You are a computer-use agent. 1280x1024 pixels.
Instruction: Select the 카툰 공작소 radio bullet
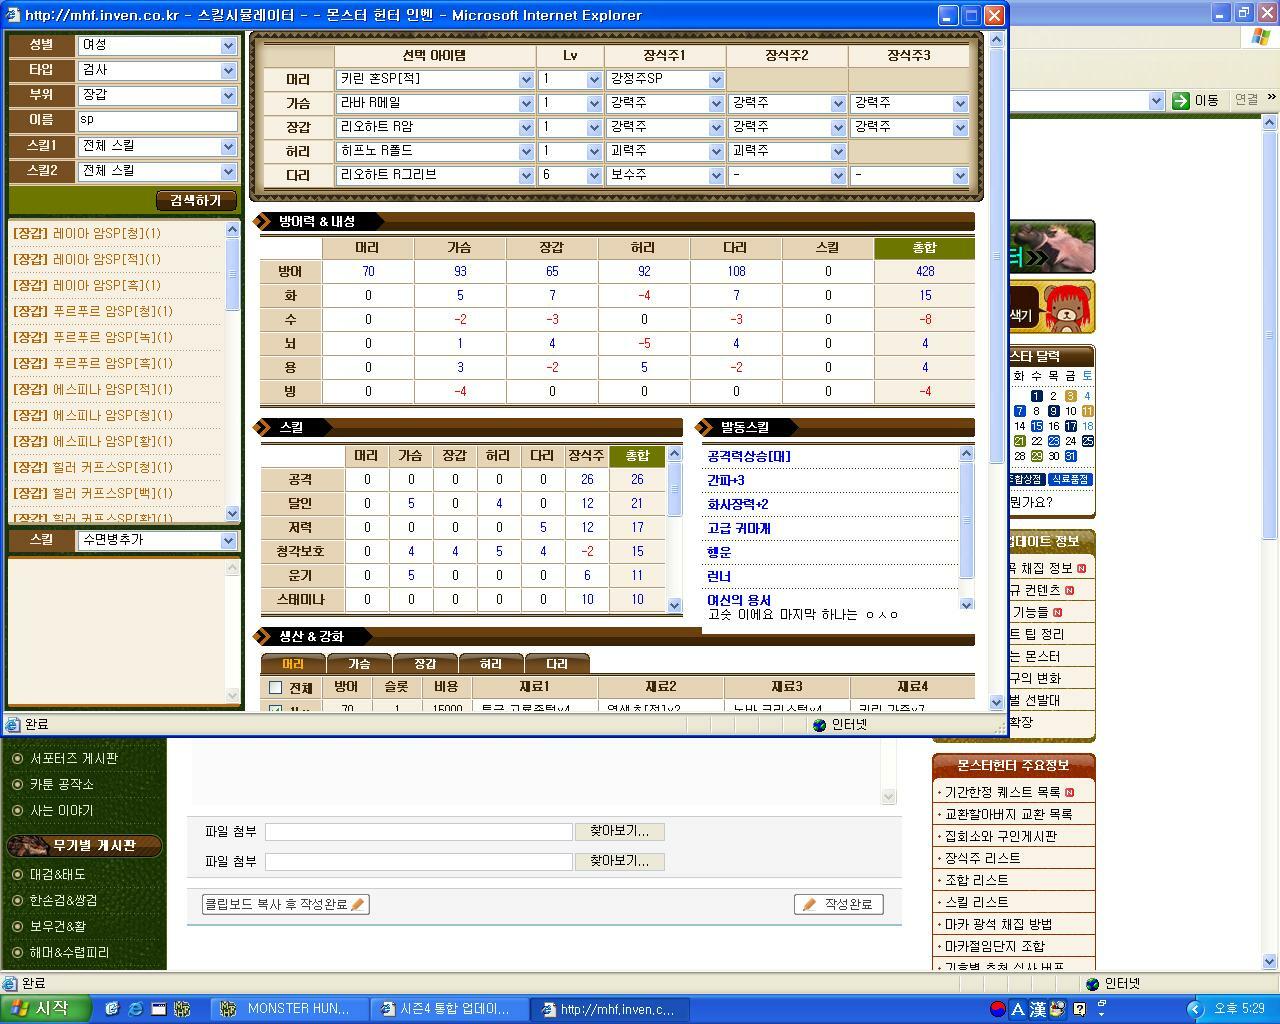click(17, 784)
